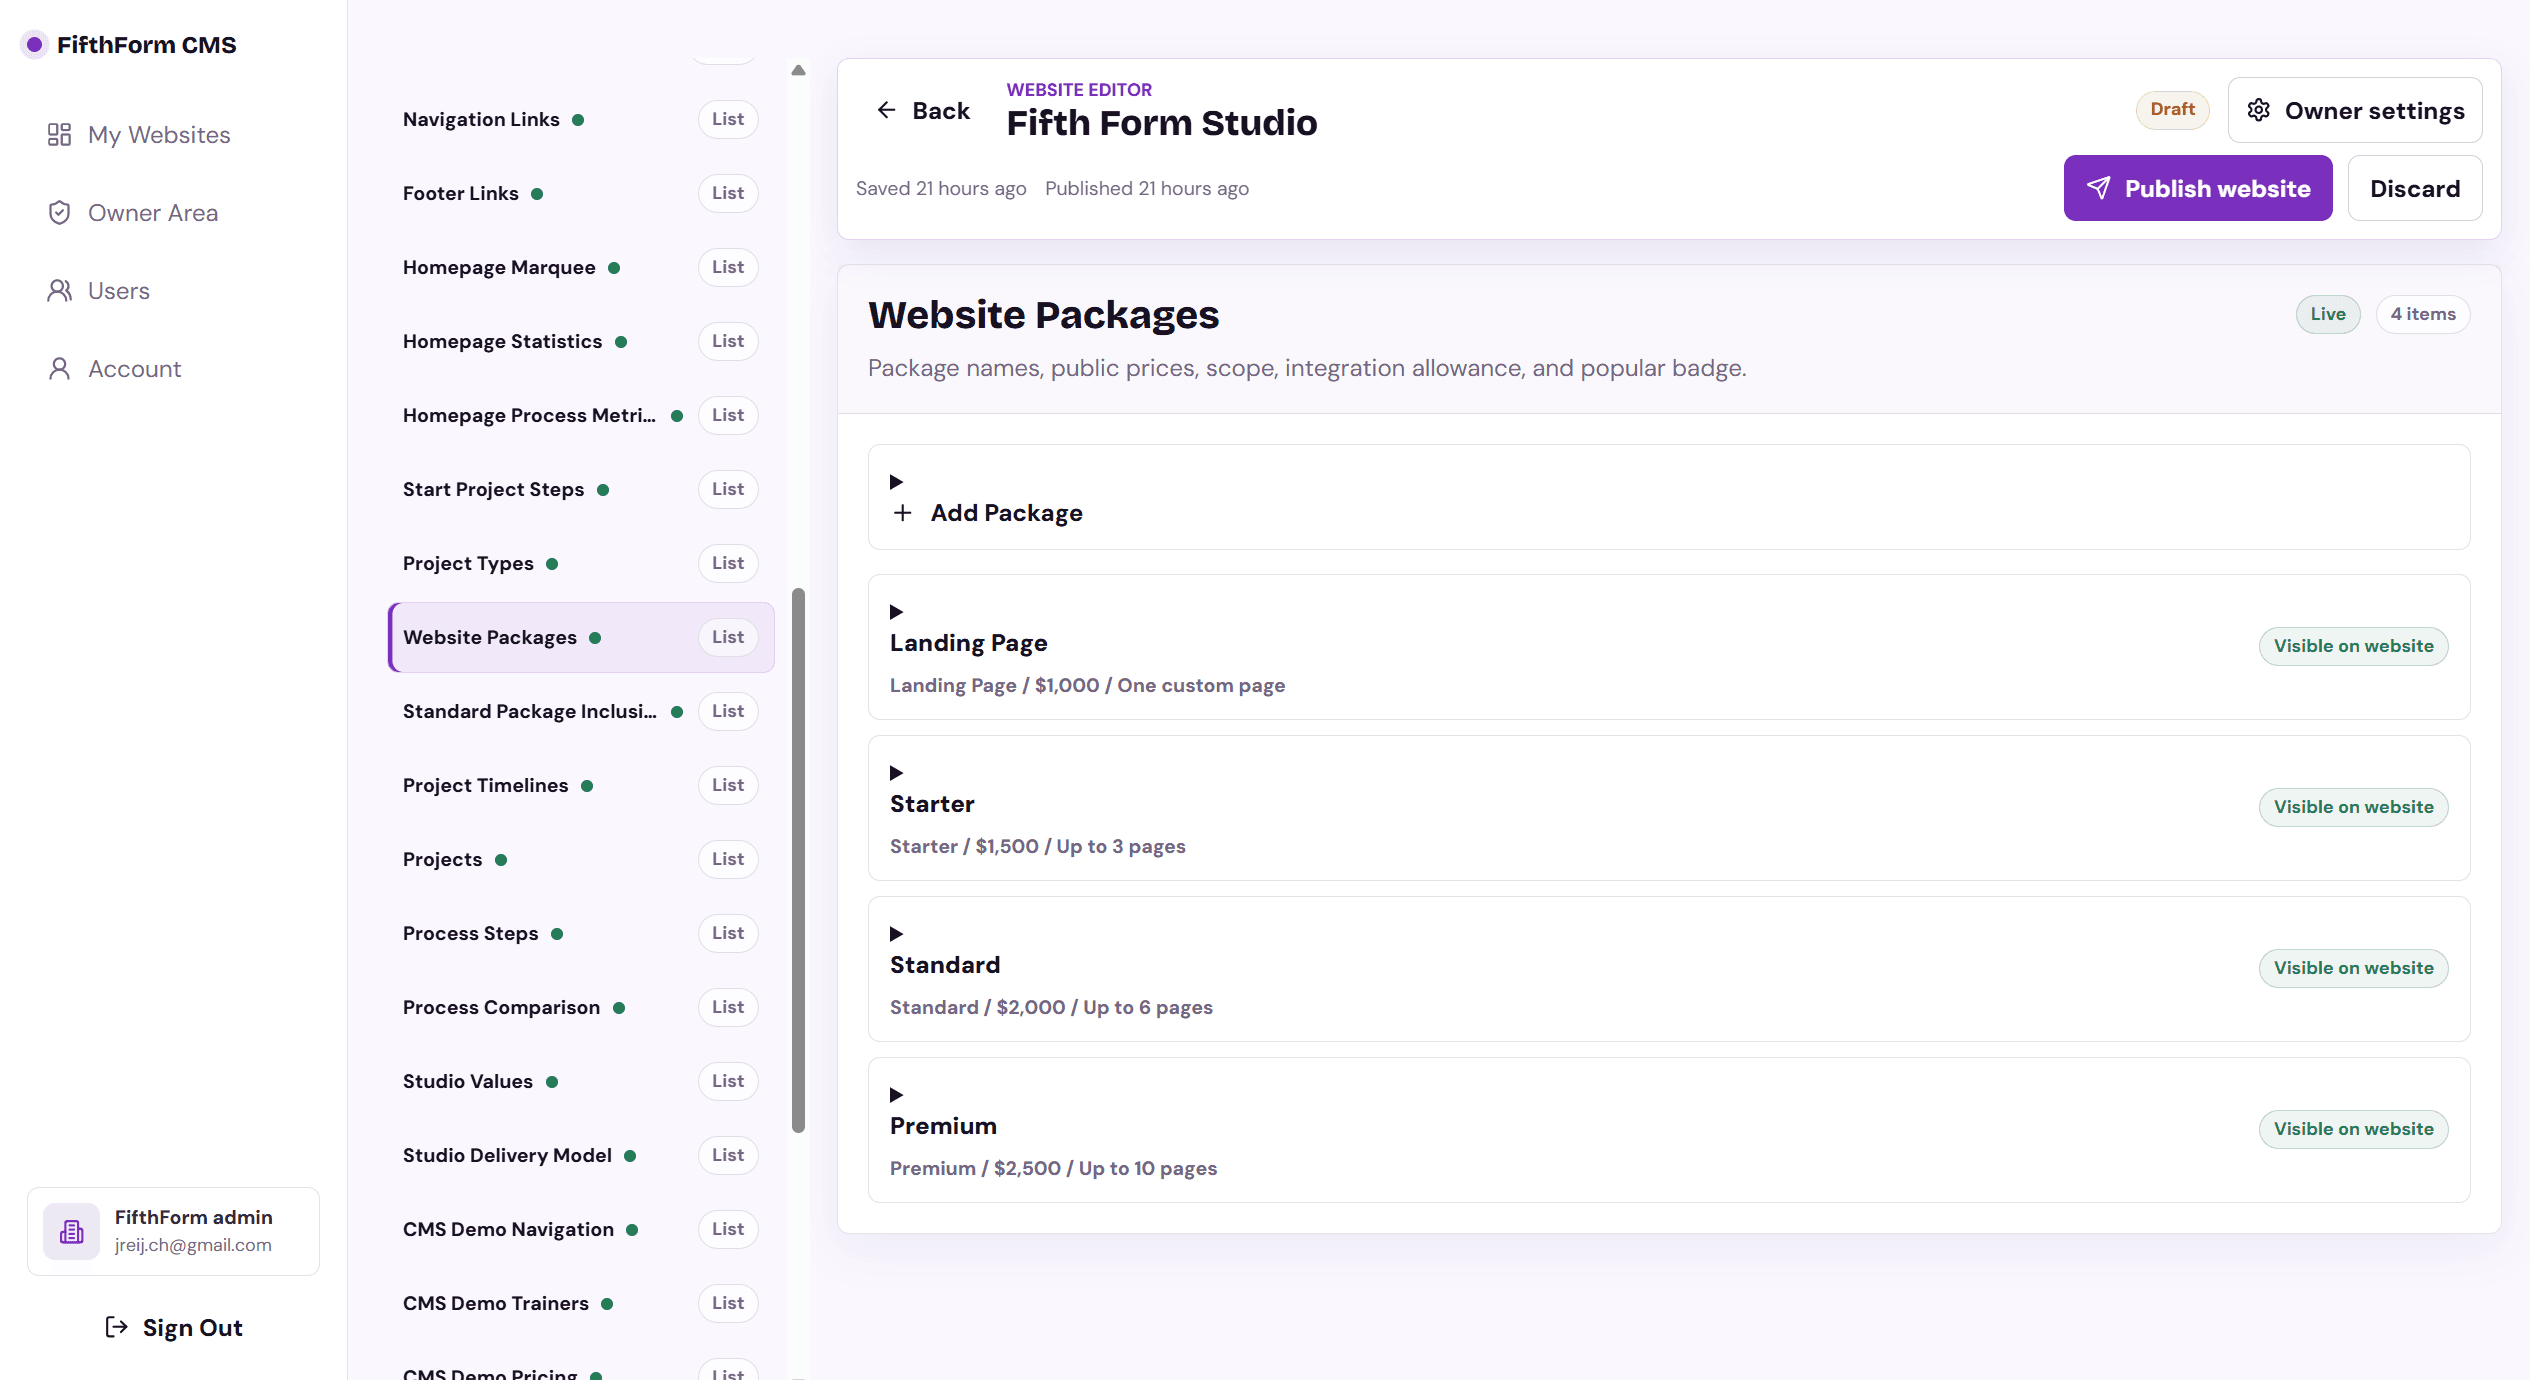Click the 4 items count badge
Image resolution: width=2530 pixels, height=1380 pixels.
pos(2423,314)
